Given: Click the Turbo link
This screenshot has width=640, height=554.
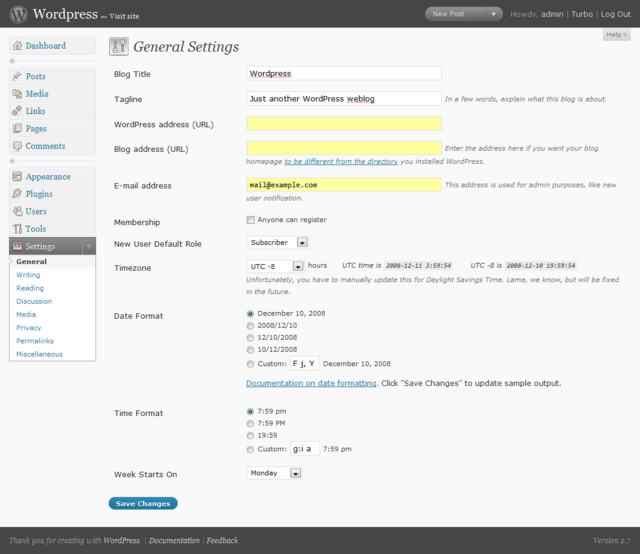Looking at the screenshot, I should click(582, 14).
